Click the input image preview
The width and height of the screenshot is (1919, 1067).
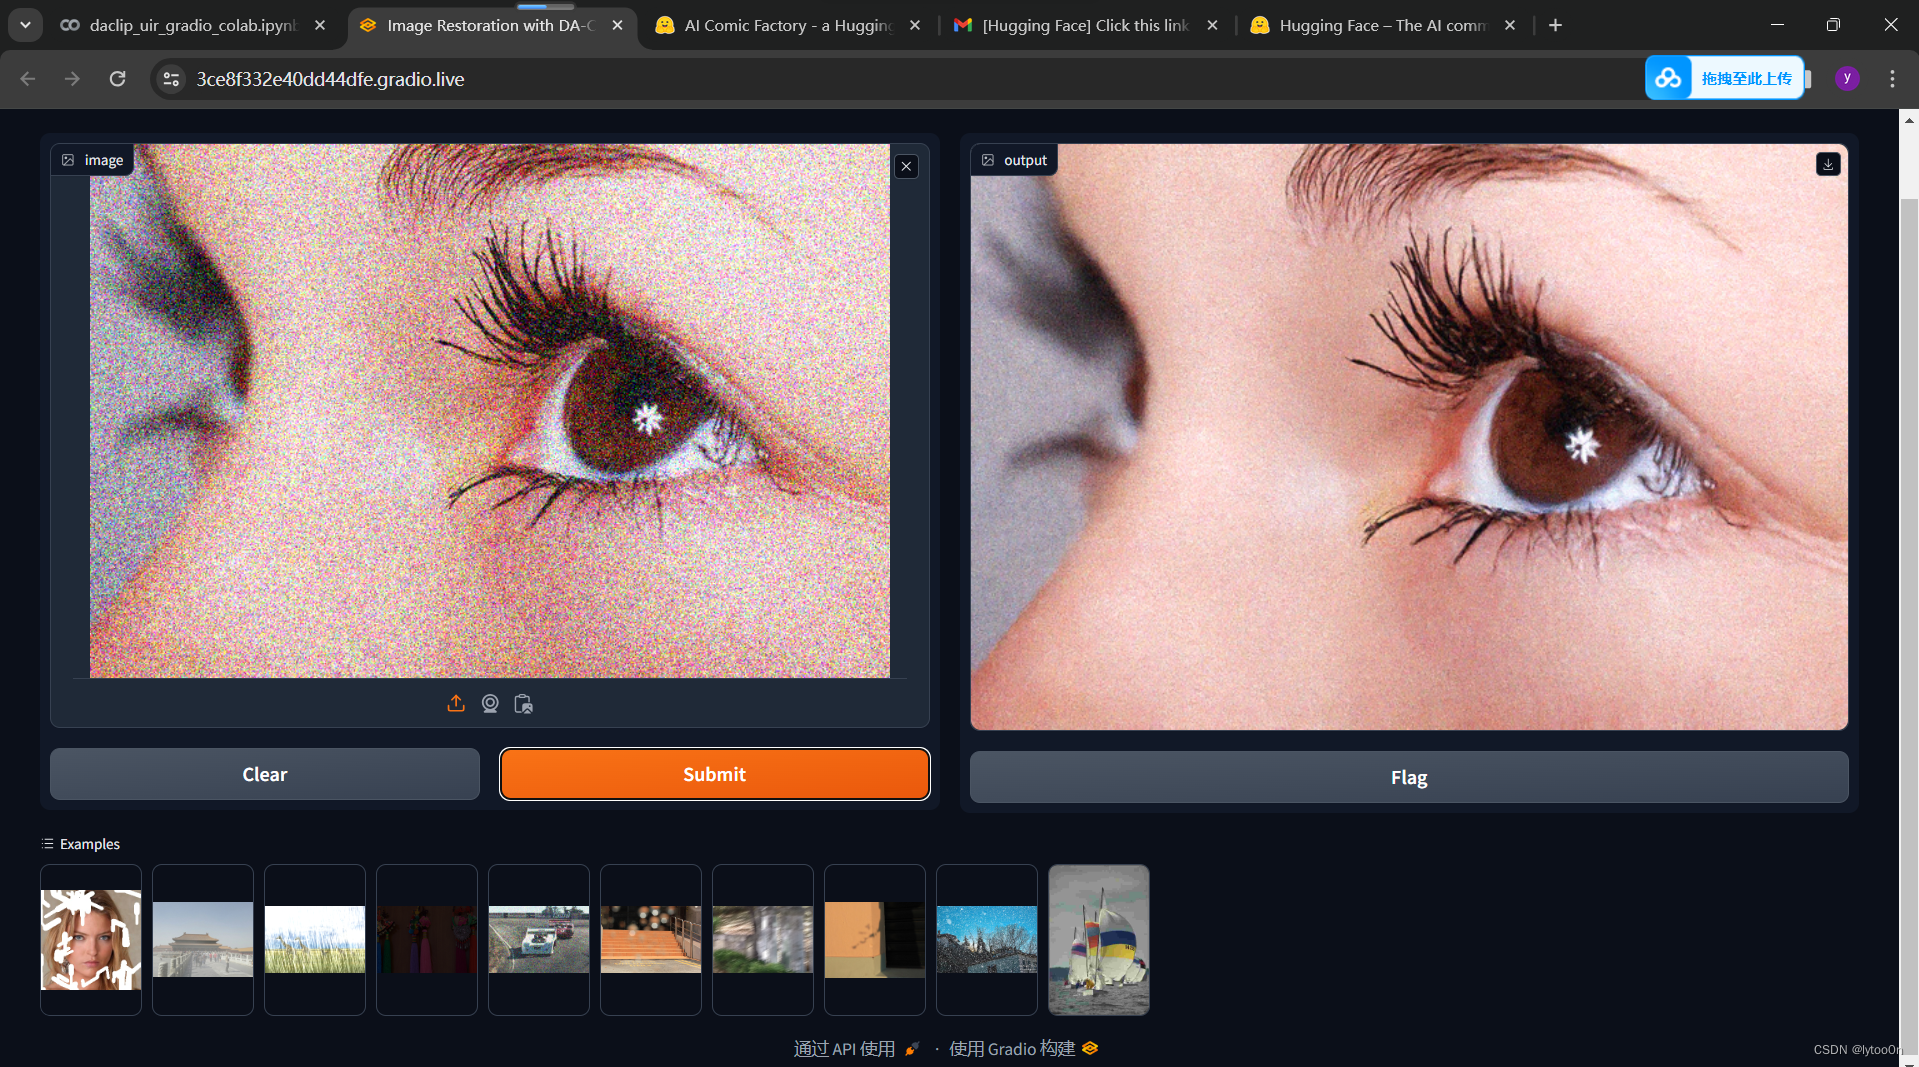click(490, 411)
